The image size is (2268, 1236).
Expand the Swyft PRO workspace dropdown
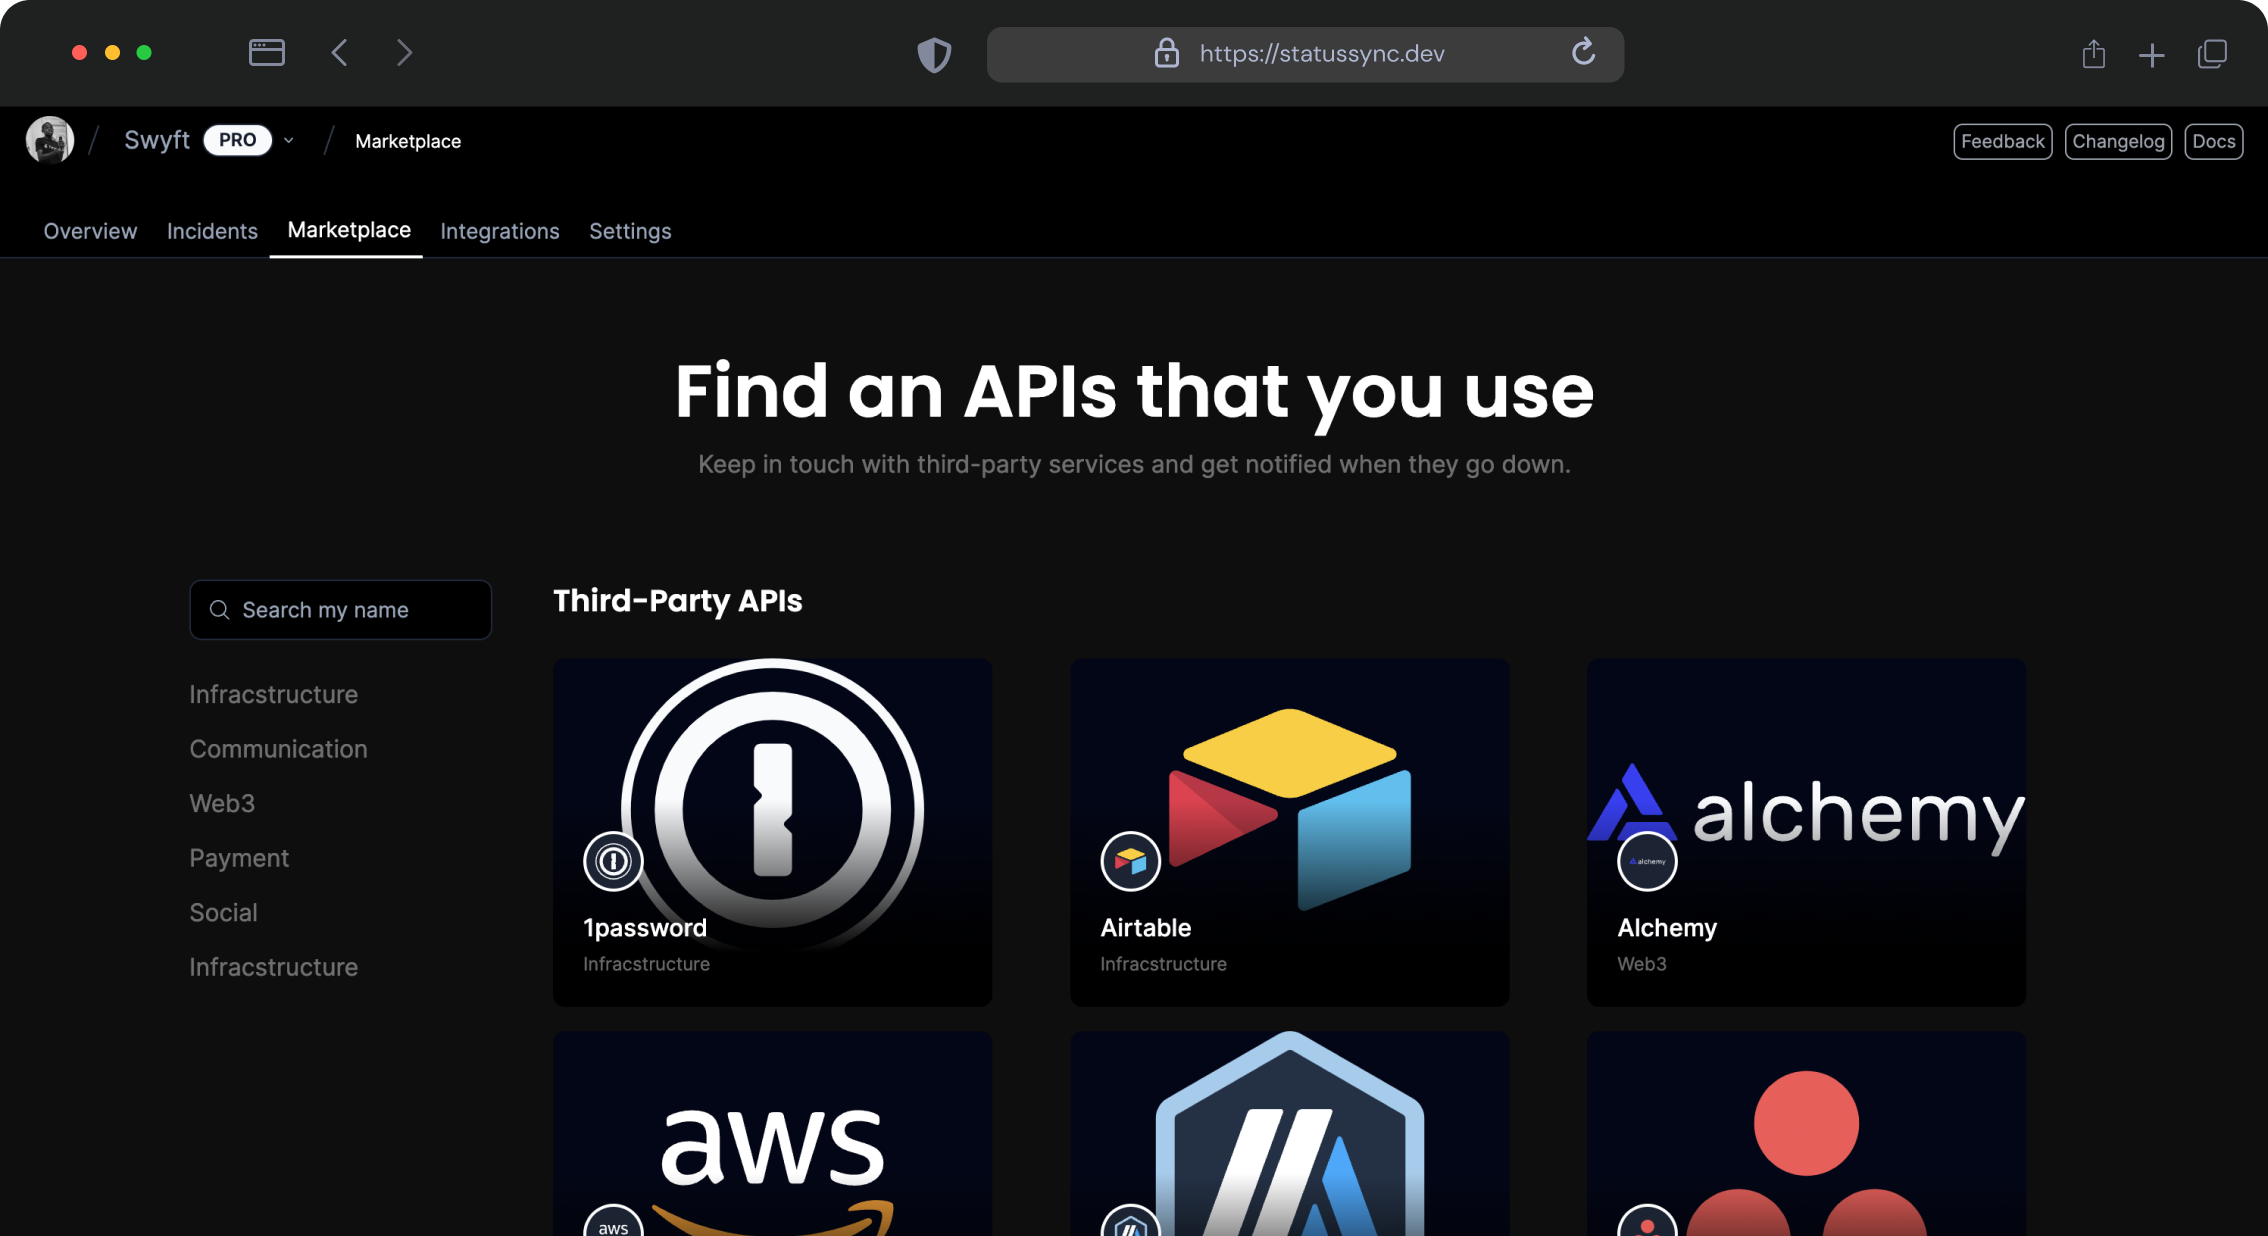point(289,141)
